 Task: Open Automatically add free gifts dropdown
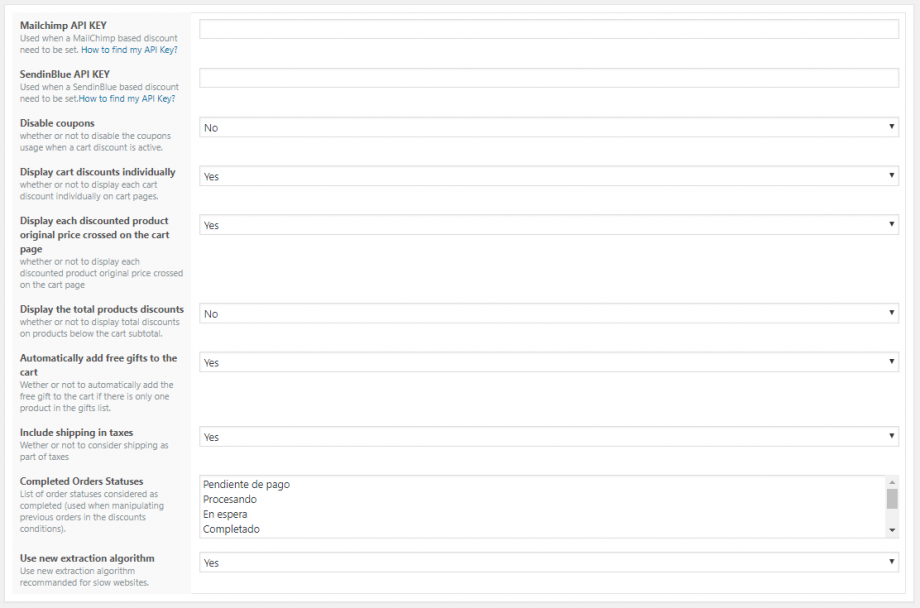tap(548, 362)
